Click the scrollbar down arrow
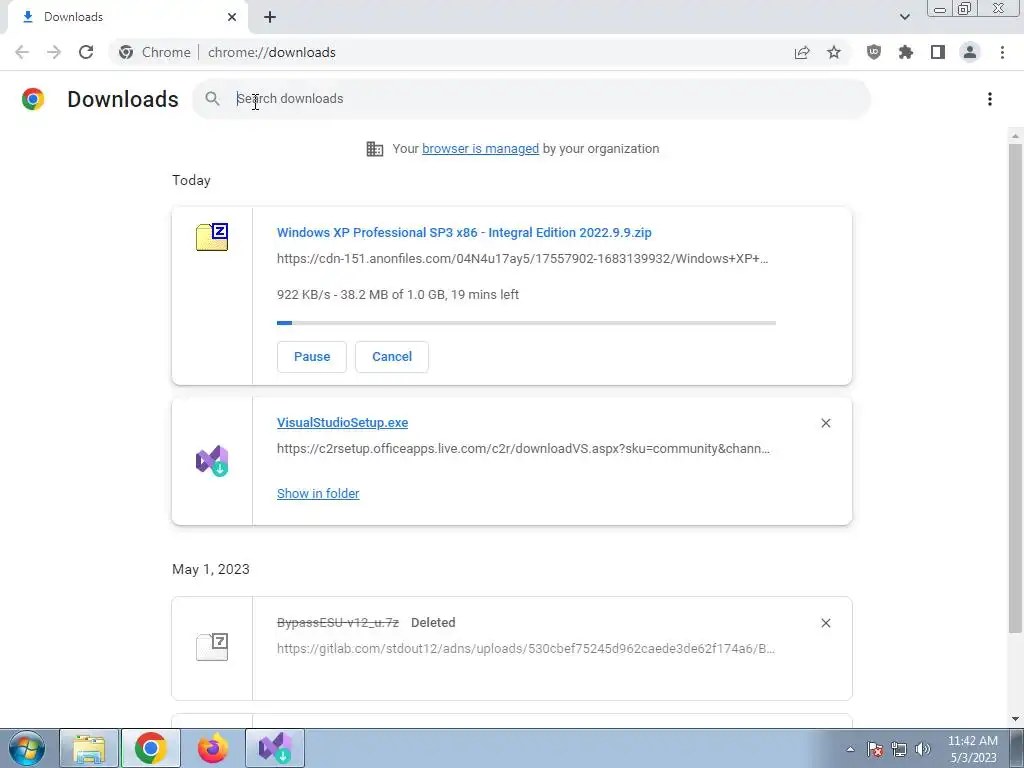This screenshot has width=1024, height=768. point(1015,719)
